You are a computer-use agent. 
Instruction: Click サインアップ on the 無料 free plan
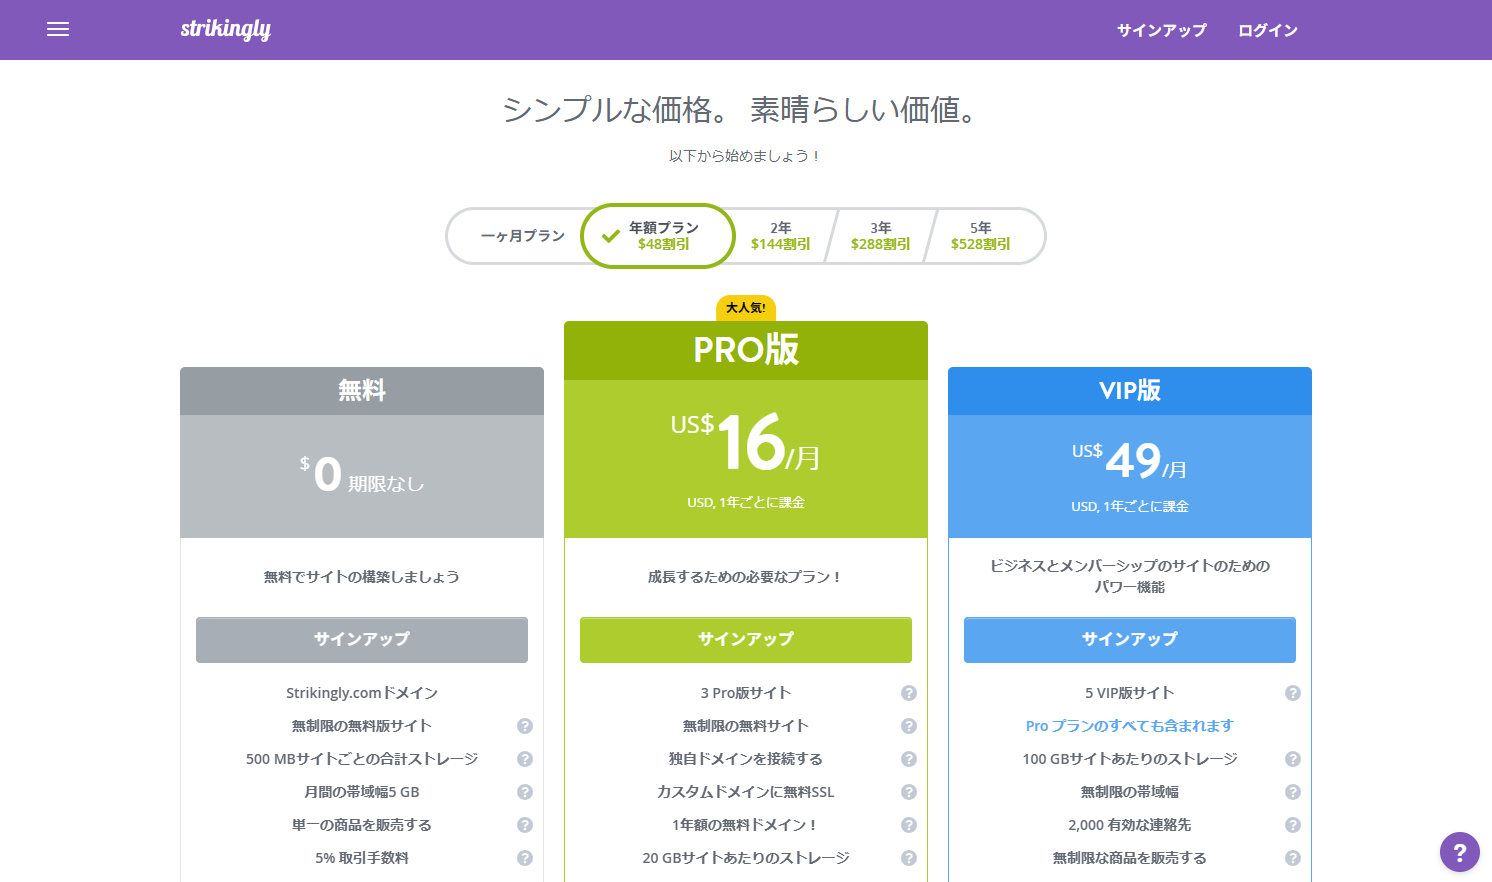(361, 639)
